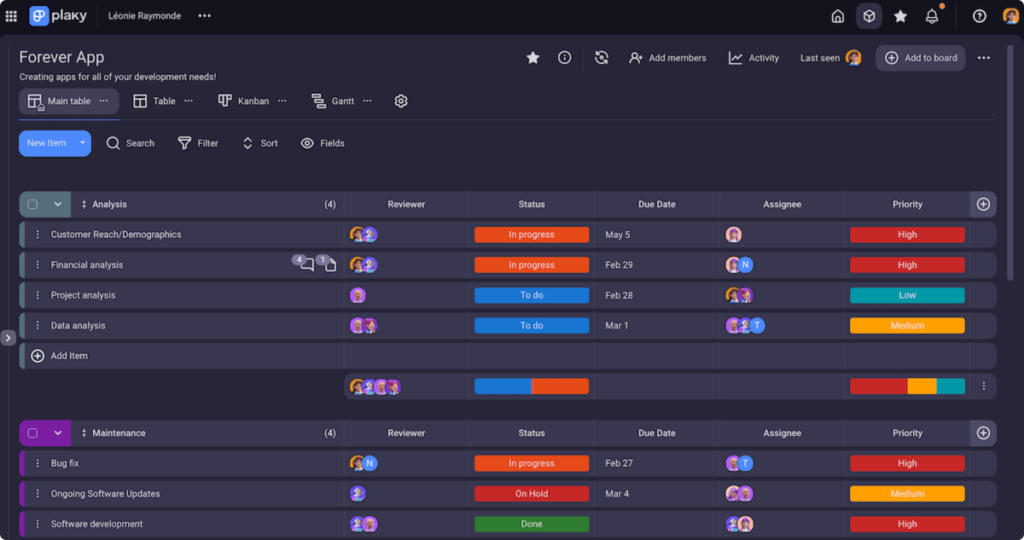
Task: Collapse the Maintenance group chevron
Action: tap(58, 433)
